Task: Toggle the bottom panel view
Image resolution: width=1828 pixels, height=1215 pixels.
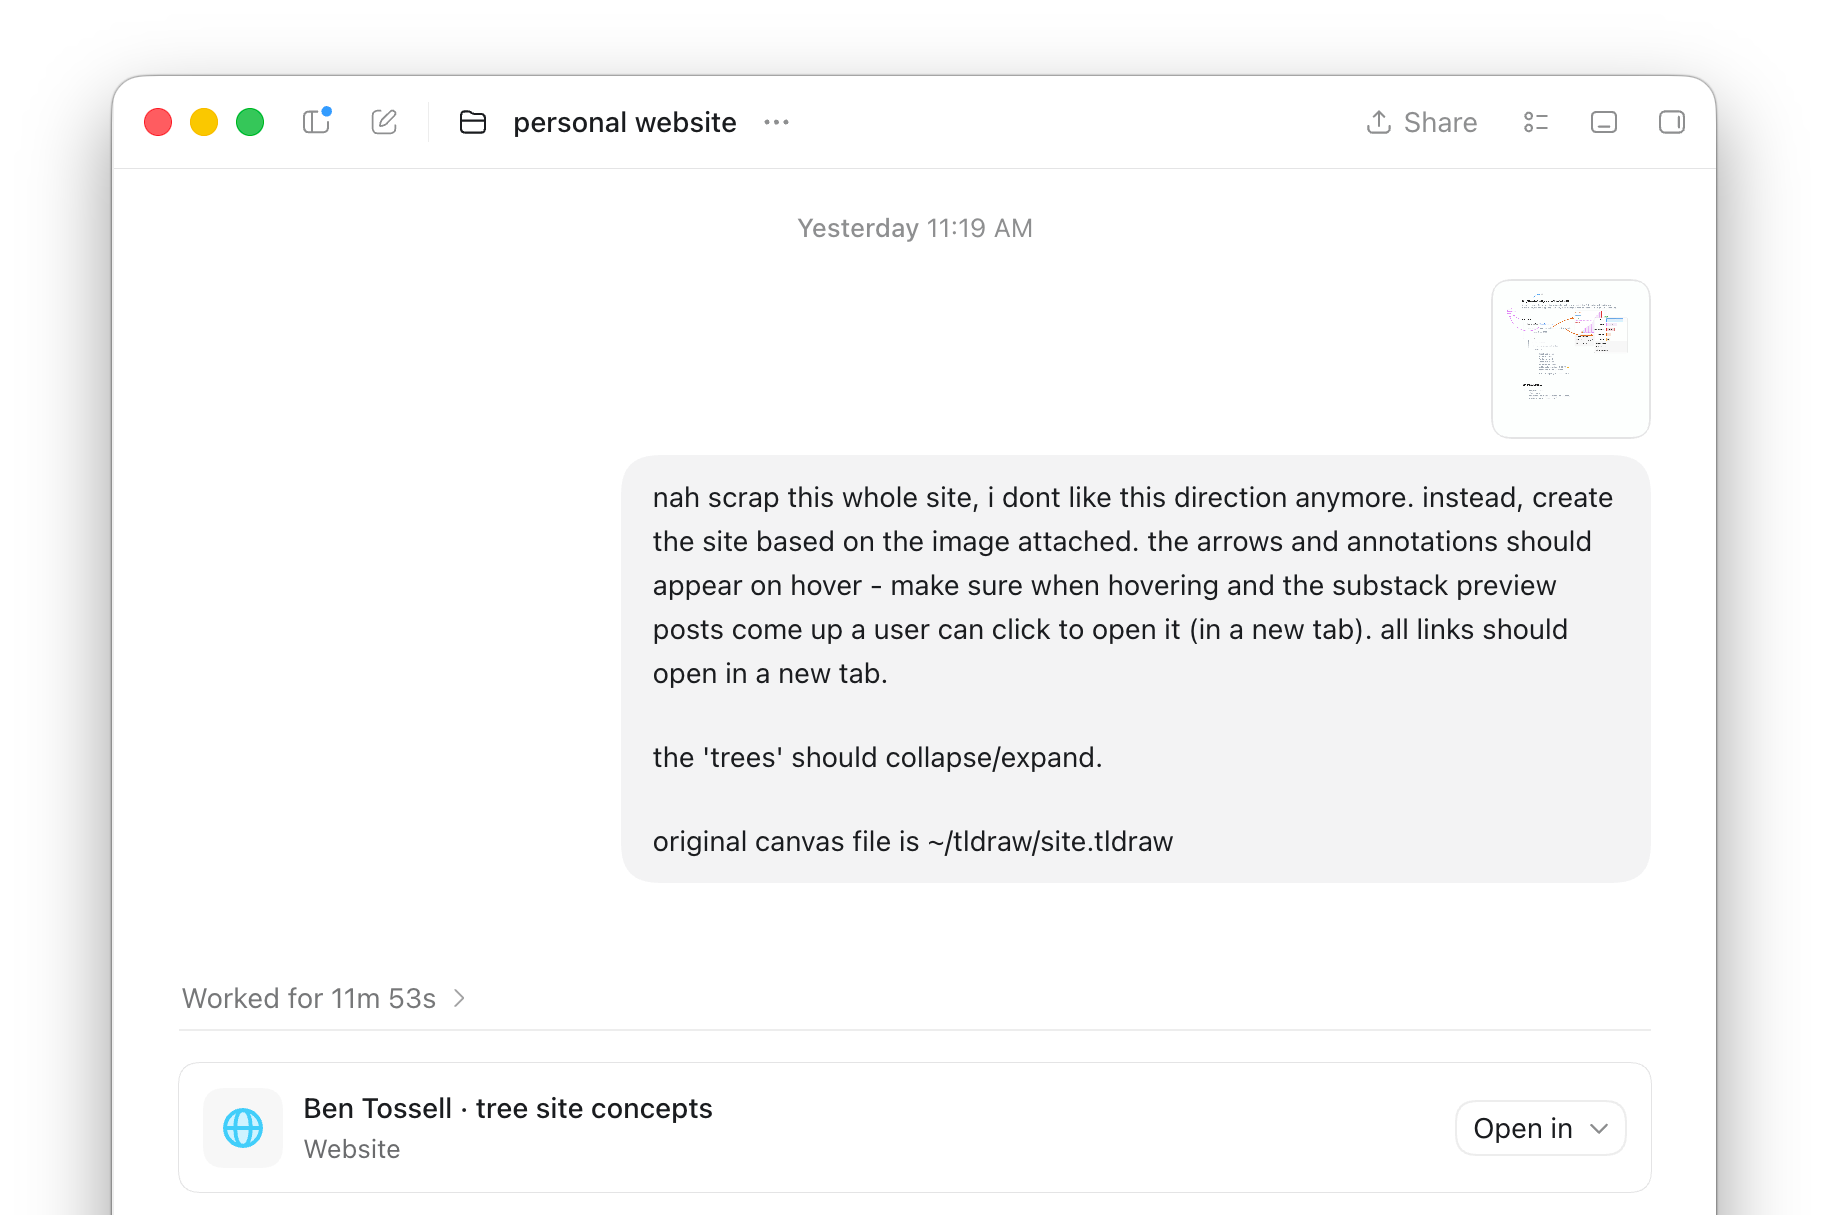Action: pos(1604,122)
